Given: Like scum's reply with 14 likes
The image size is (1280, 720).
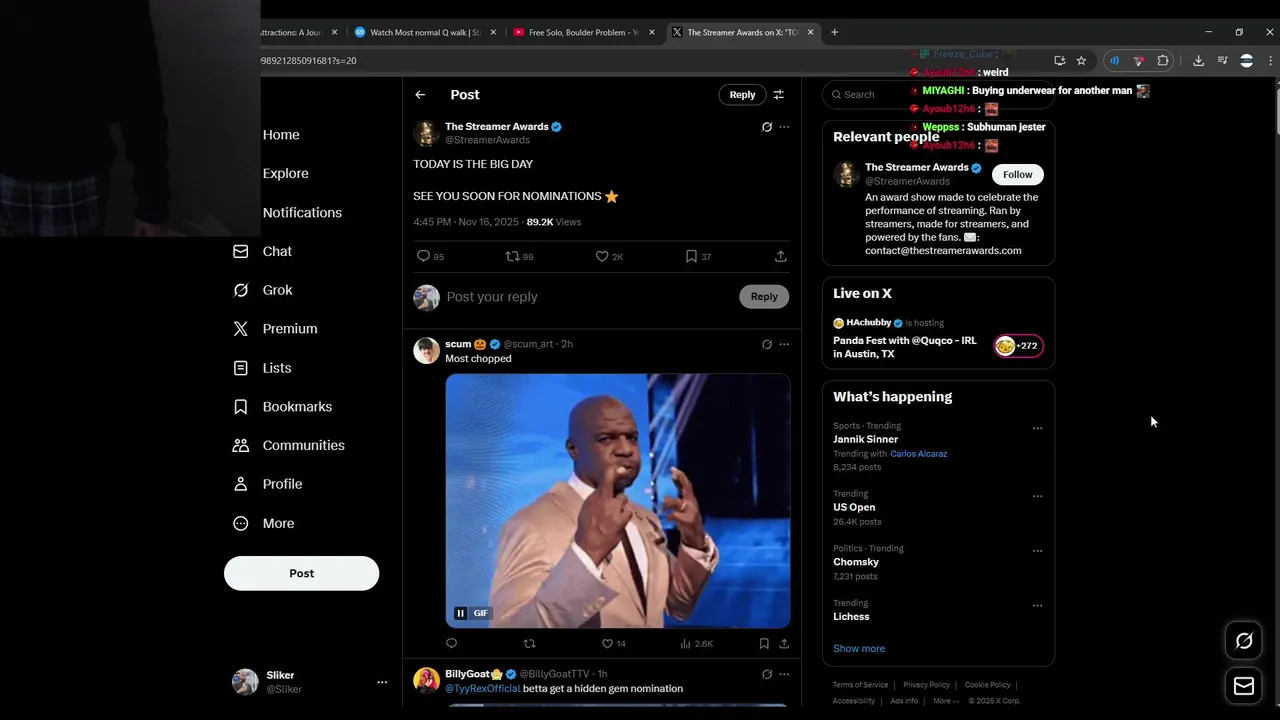Looking at the screenshot, I should click(607, 644).
